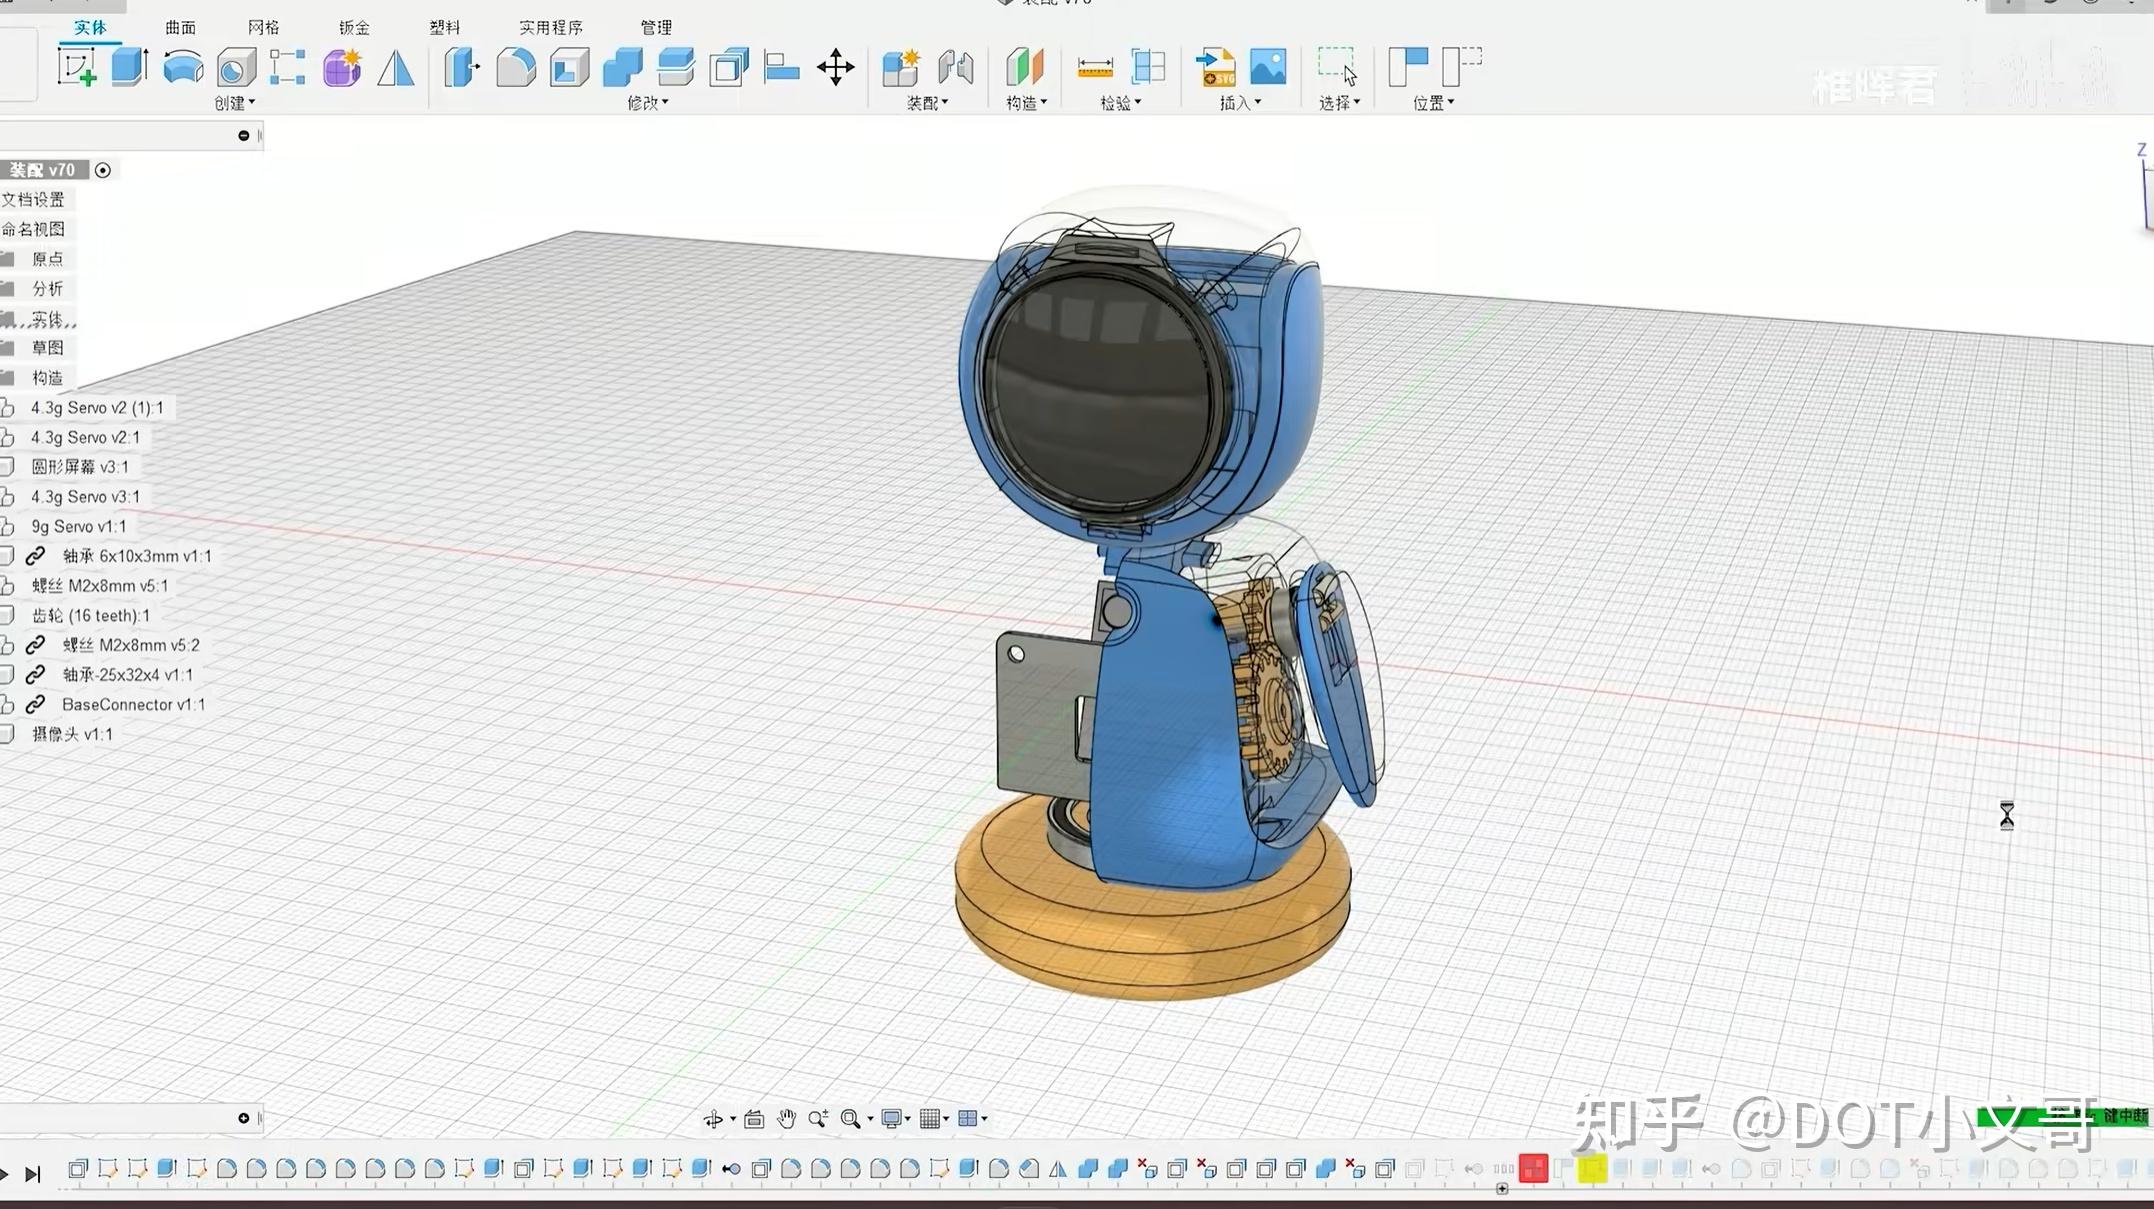Screen dimensions: 2154x1209
Task: Open the 位置 dropdown
Action: click(1434, 103)
